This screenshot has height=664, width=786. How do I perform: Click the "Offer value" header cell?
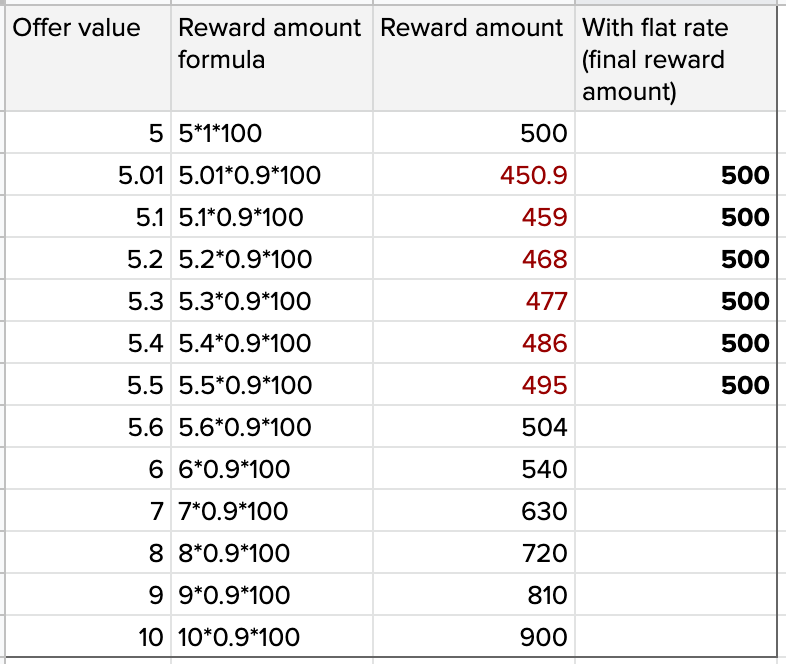tap(88, 58)
